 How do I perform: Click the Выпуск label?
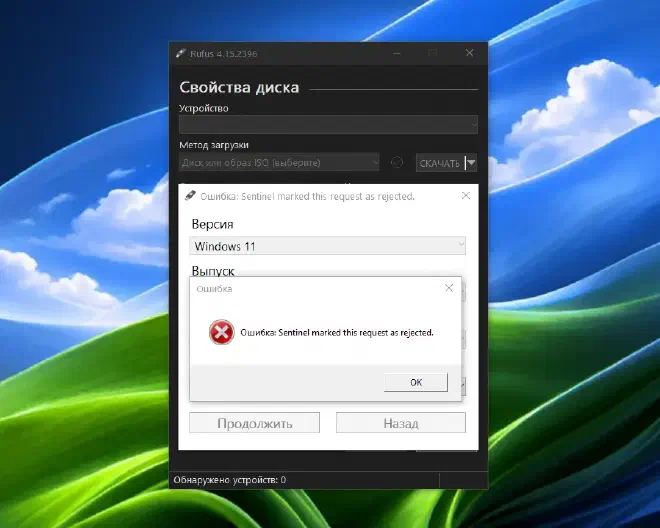pos(213,270)
